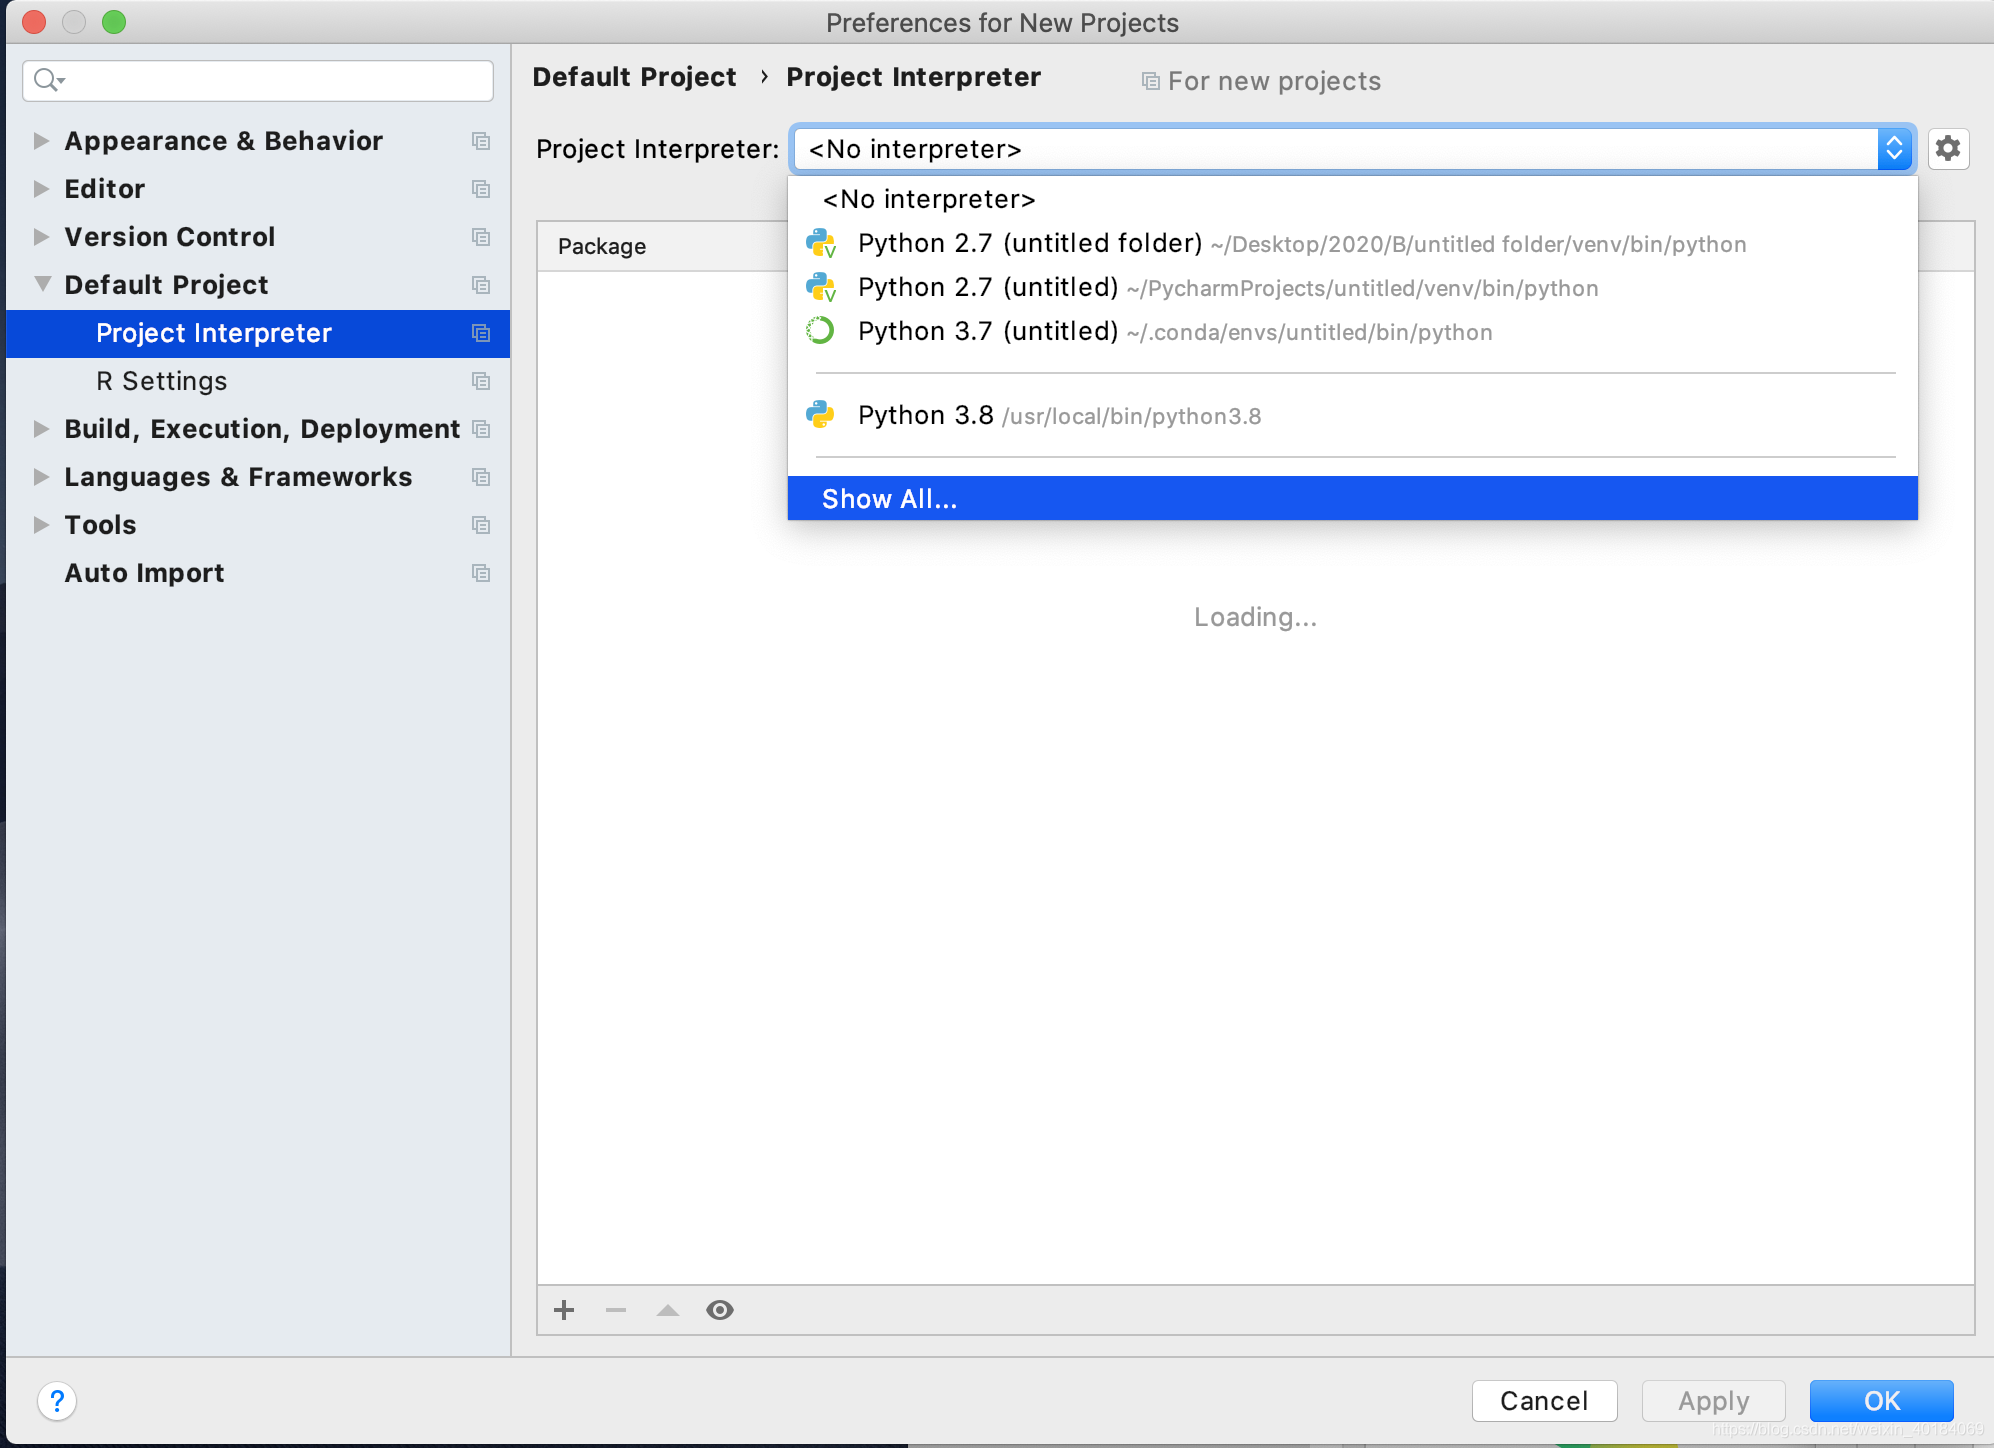Click the Python 3.8 system interpreter icon
Screen dimensions: 1994x1448
(x=820, y=414)
